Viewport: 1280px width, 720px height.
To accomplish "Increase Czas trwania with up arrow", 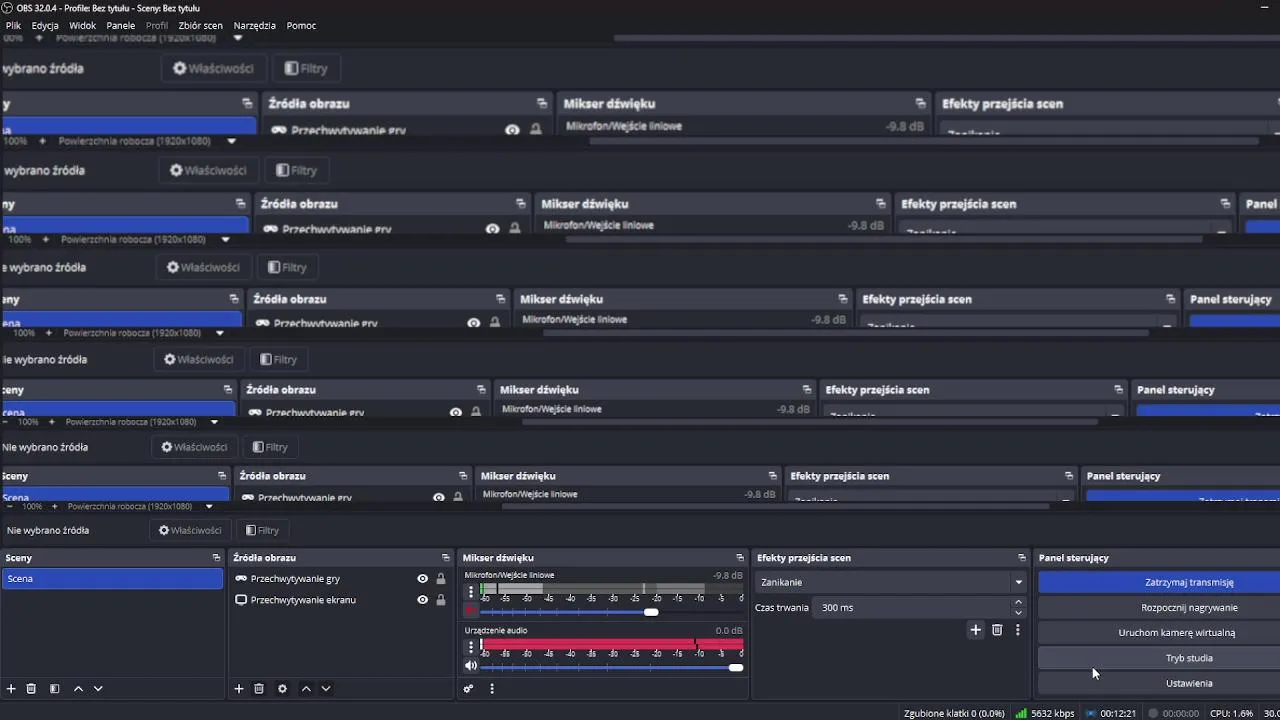I will (1019, 602).
